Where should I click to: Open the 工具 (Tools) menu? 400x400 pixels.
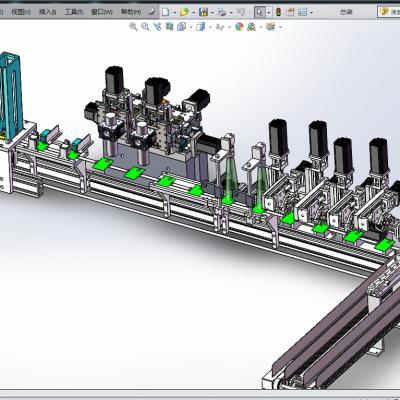(74, 12)
